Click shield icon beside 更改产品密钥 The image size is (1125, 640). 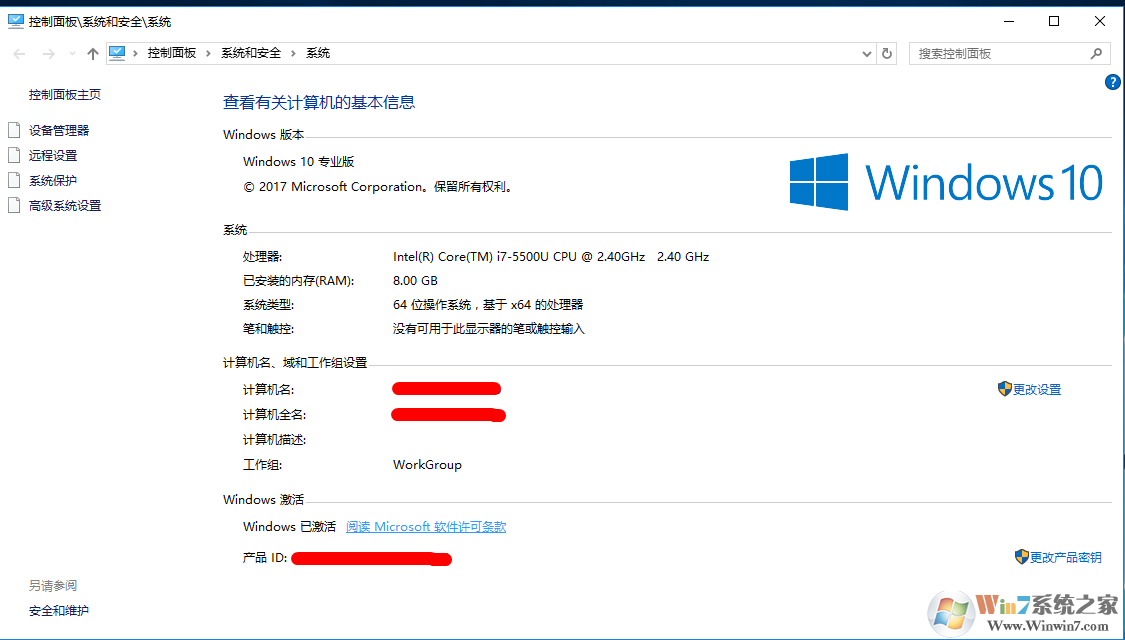point(1022,557)
